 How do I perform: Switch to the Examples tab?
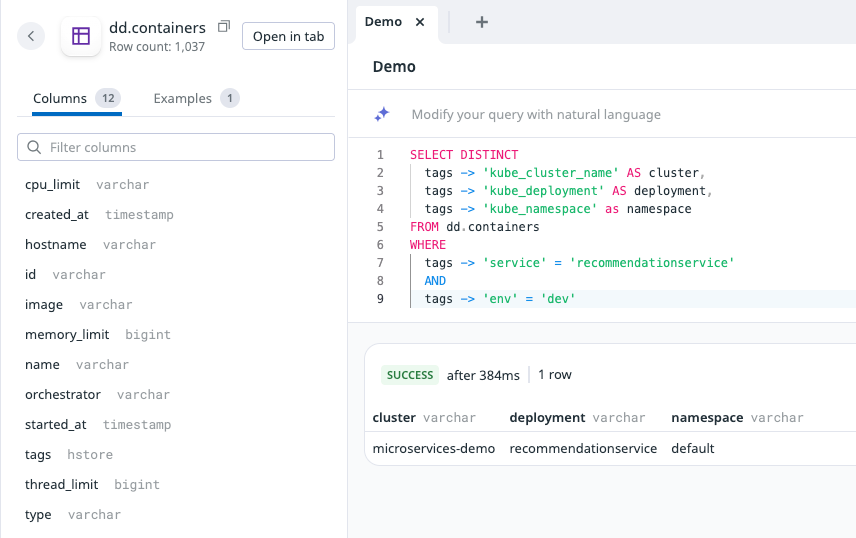pos(196,98)
